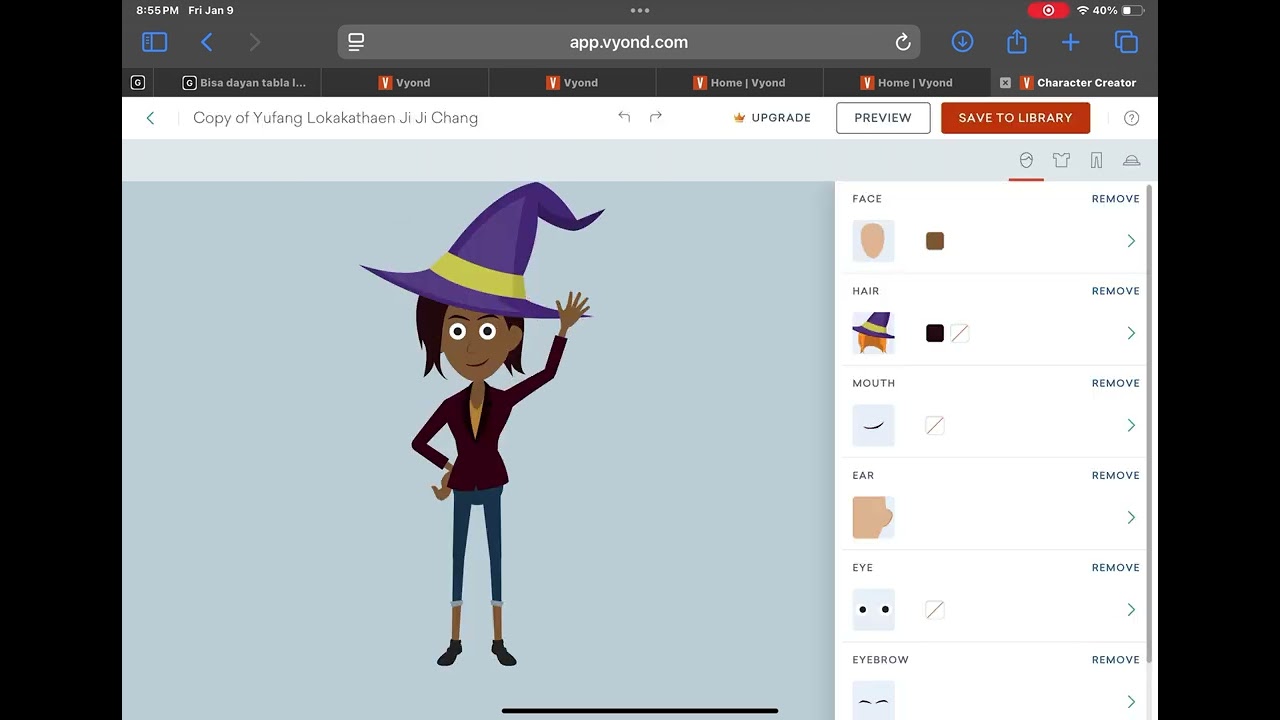This screenshot has height=720, width=1280.
Task: Click the Save to Library button
Action: point(1015,118)
